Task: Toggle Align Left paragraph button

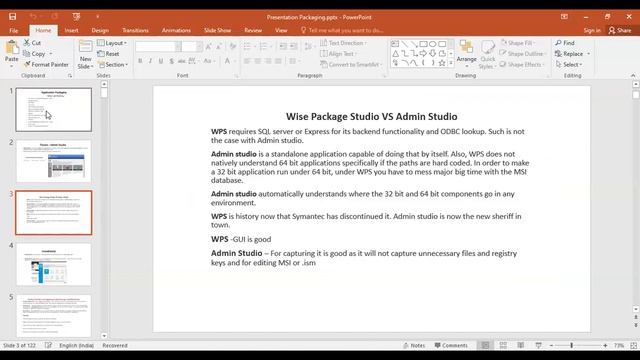Action: (247, 61)
